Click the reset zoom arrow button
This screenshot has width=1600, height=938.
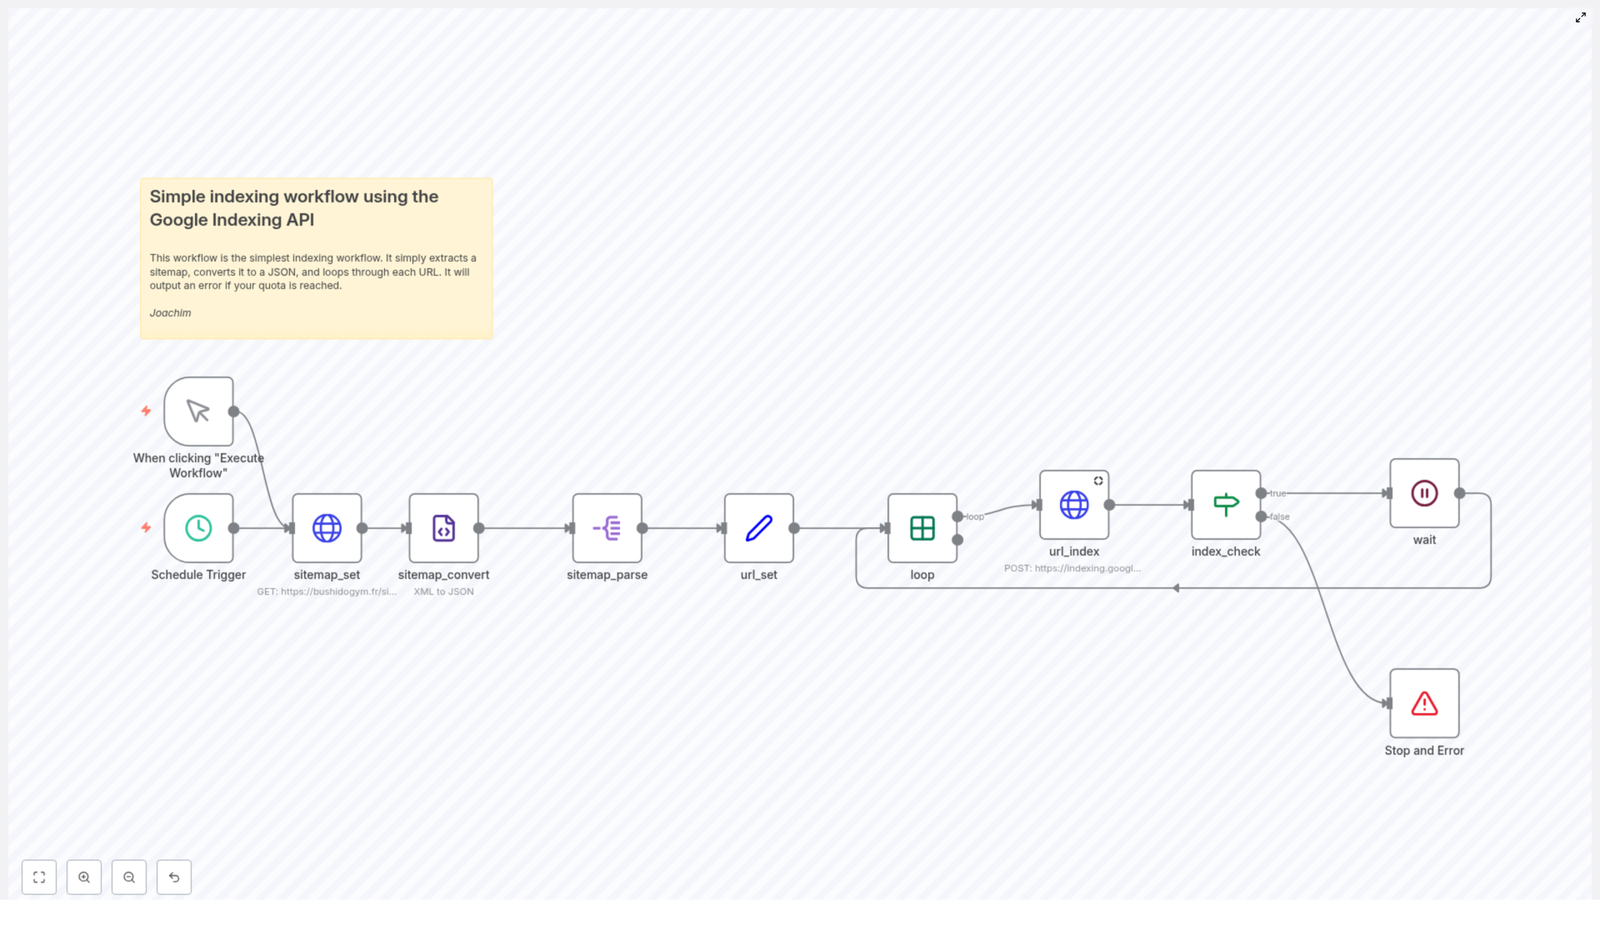pyautogui.click(x=174, y=877)
